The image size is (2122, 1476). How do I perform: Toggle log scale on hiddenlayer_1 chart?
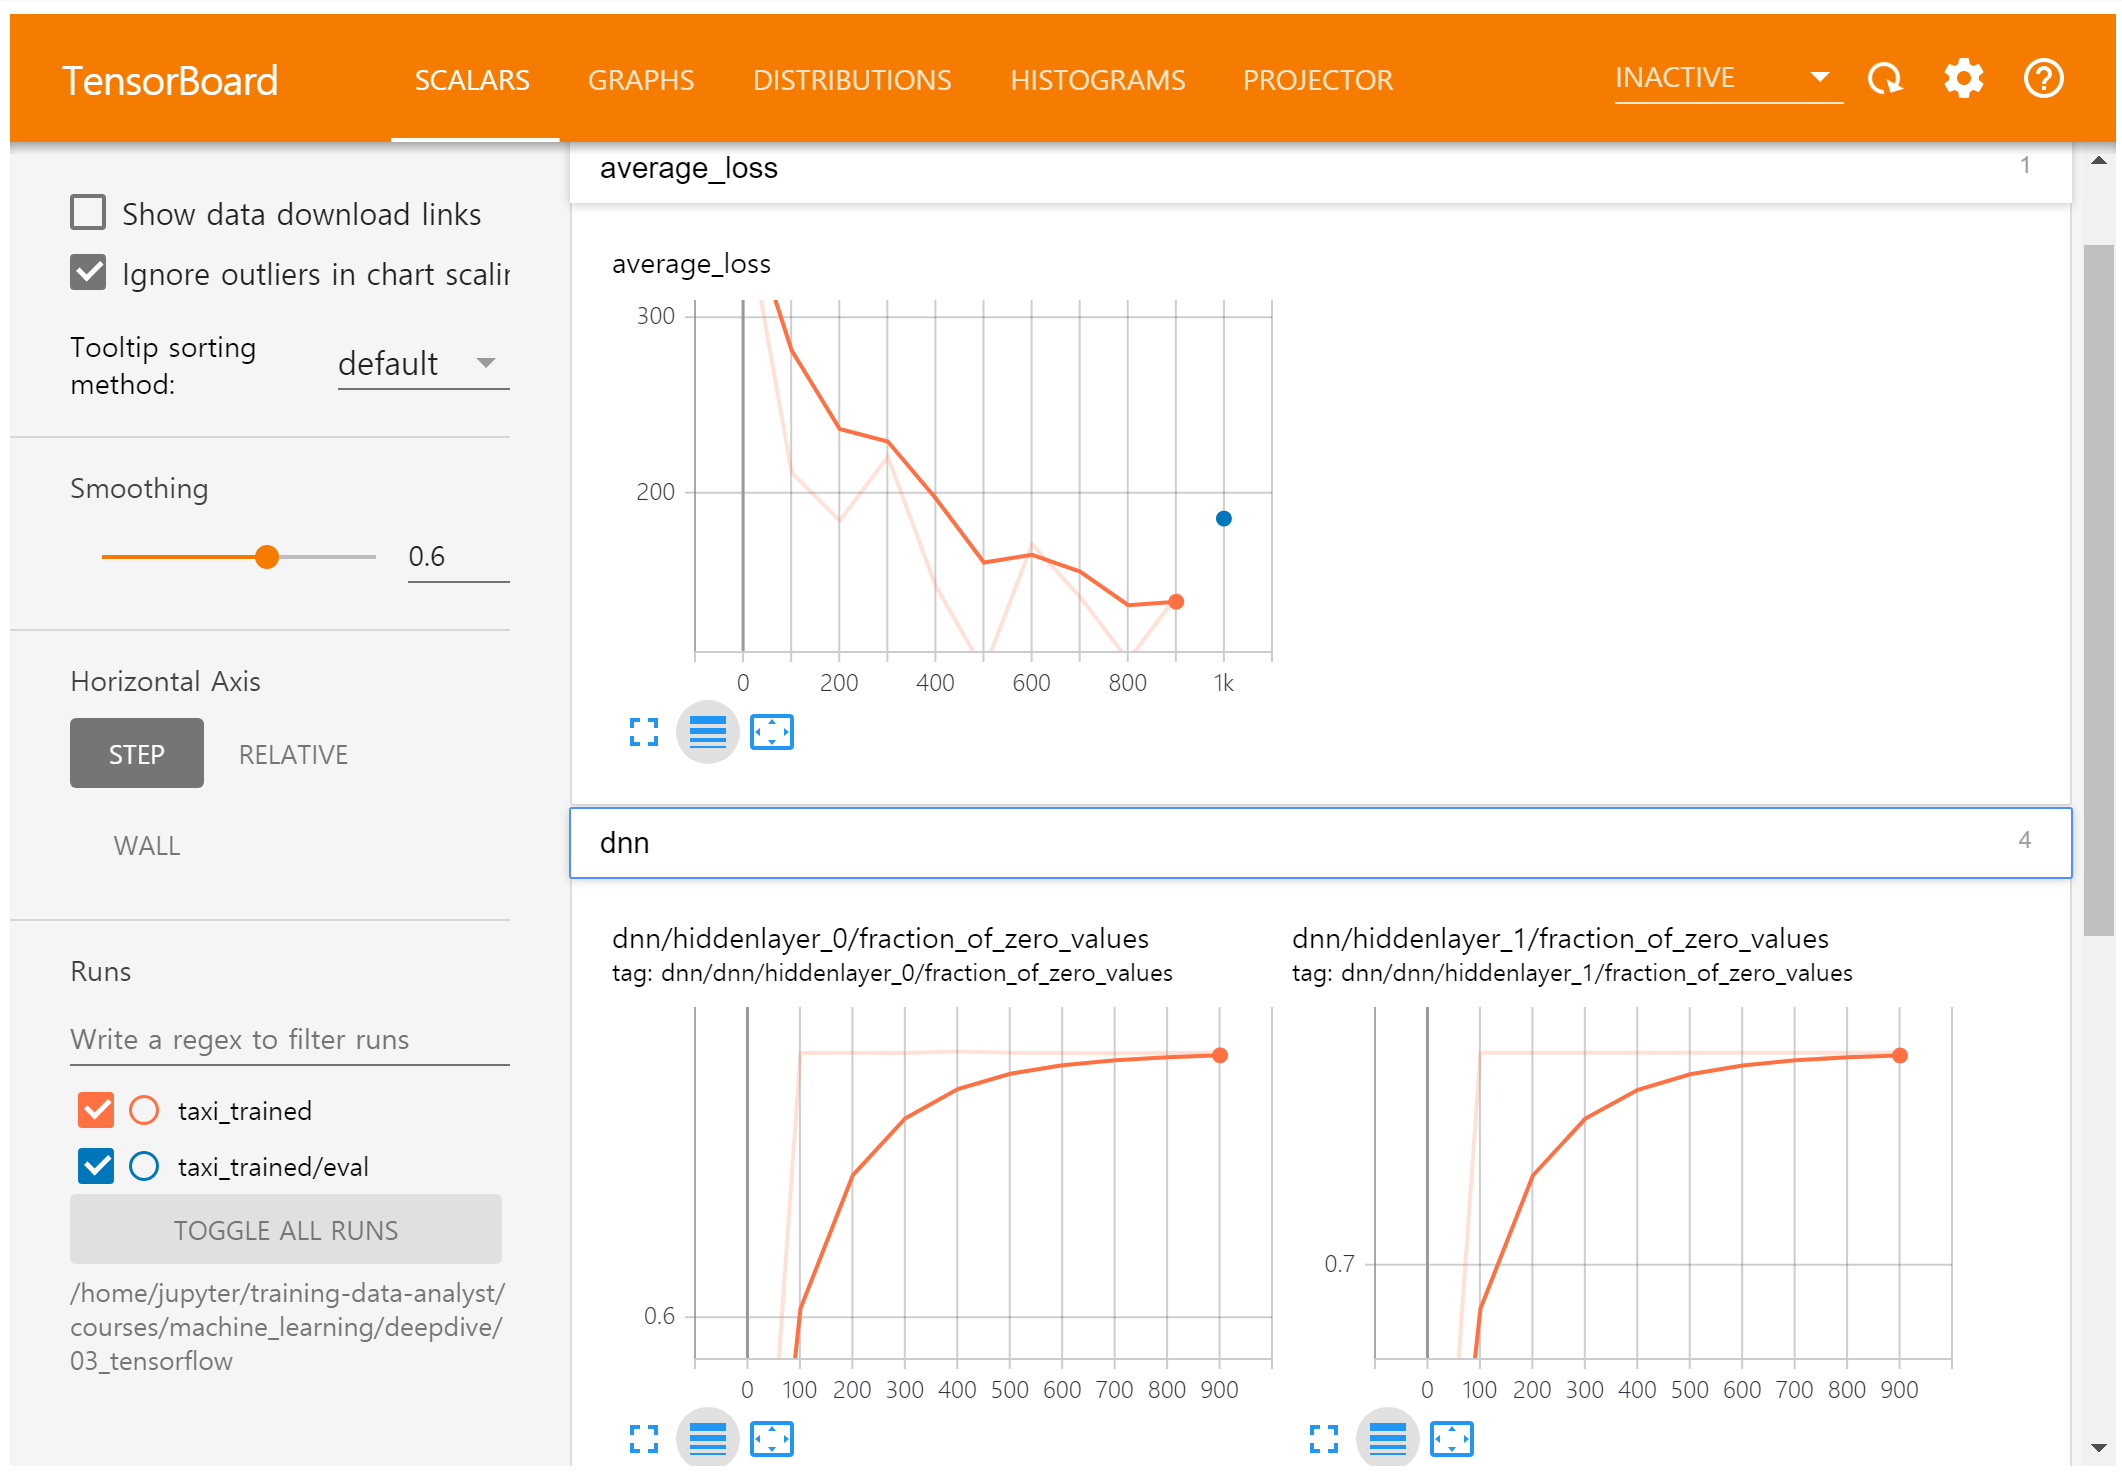(x=1387, y=1439)
